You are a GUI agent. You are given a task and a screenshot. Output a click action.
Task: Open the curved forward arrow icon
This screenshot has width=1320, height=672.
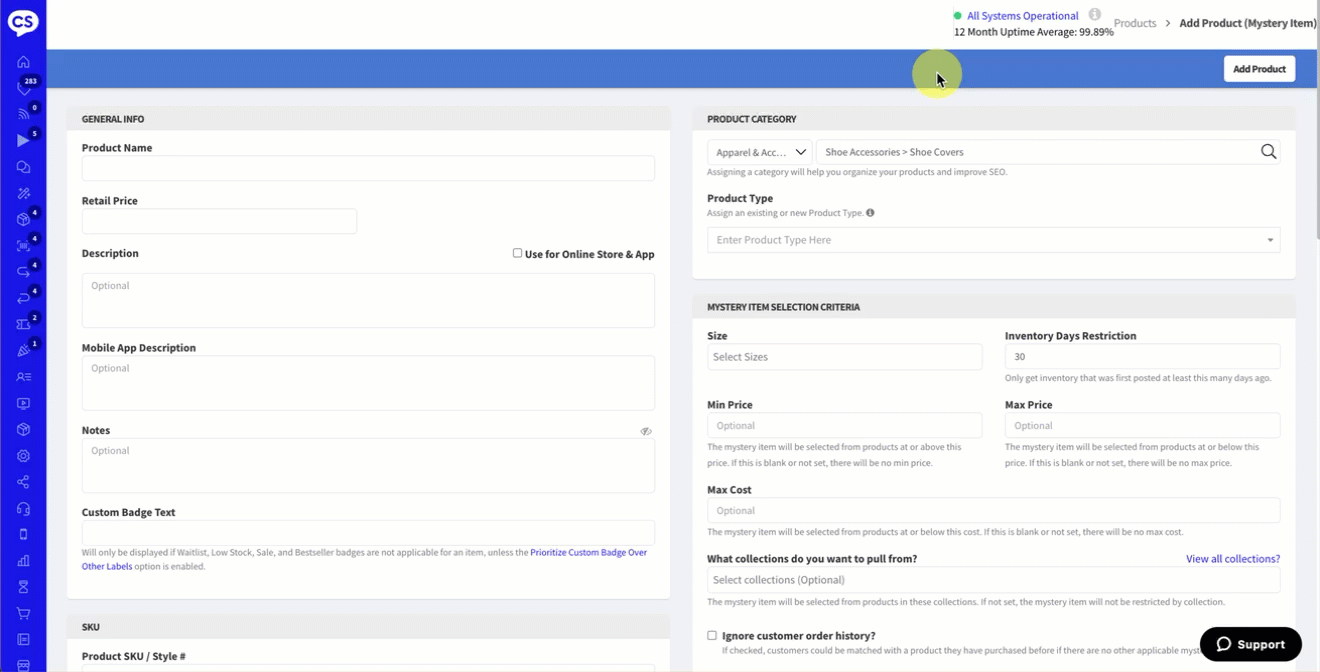pyautogui.click(x=23, y=272)
